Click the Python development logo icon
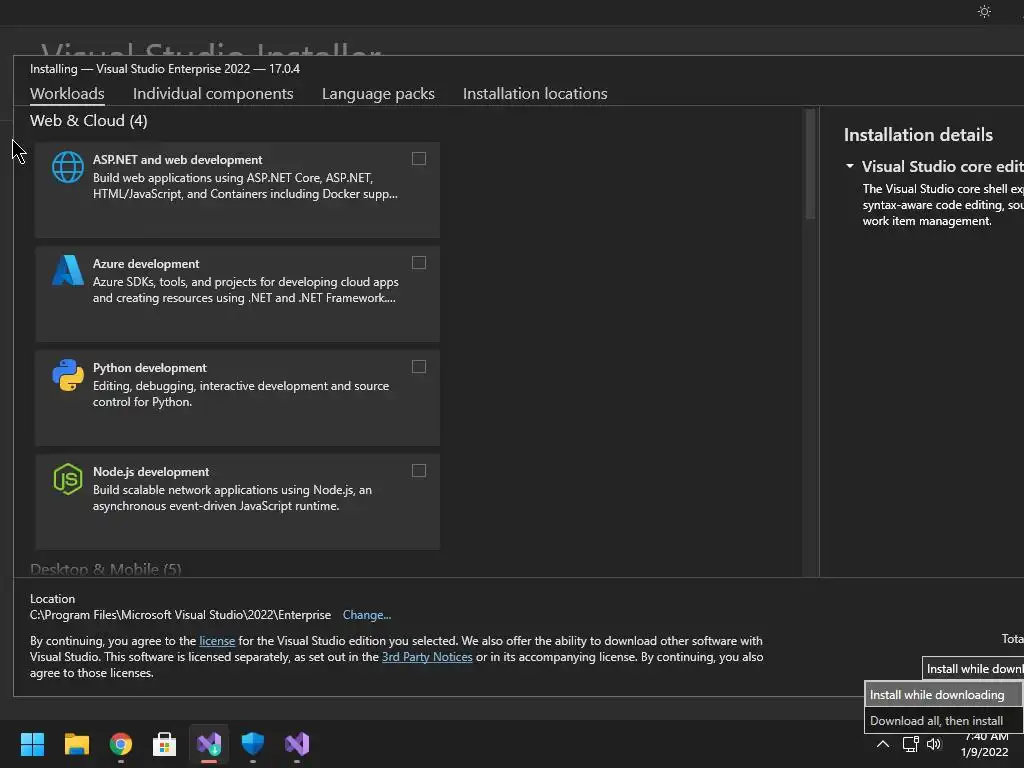The height and width of the screenshot is (768, 1024). [68, 375]
